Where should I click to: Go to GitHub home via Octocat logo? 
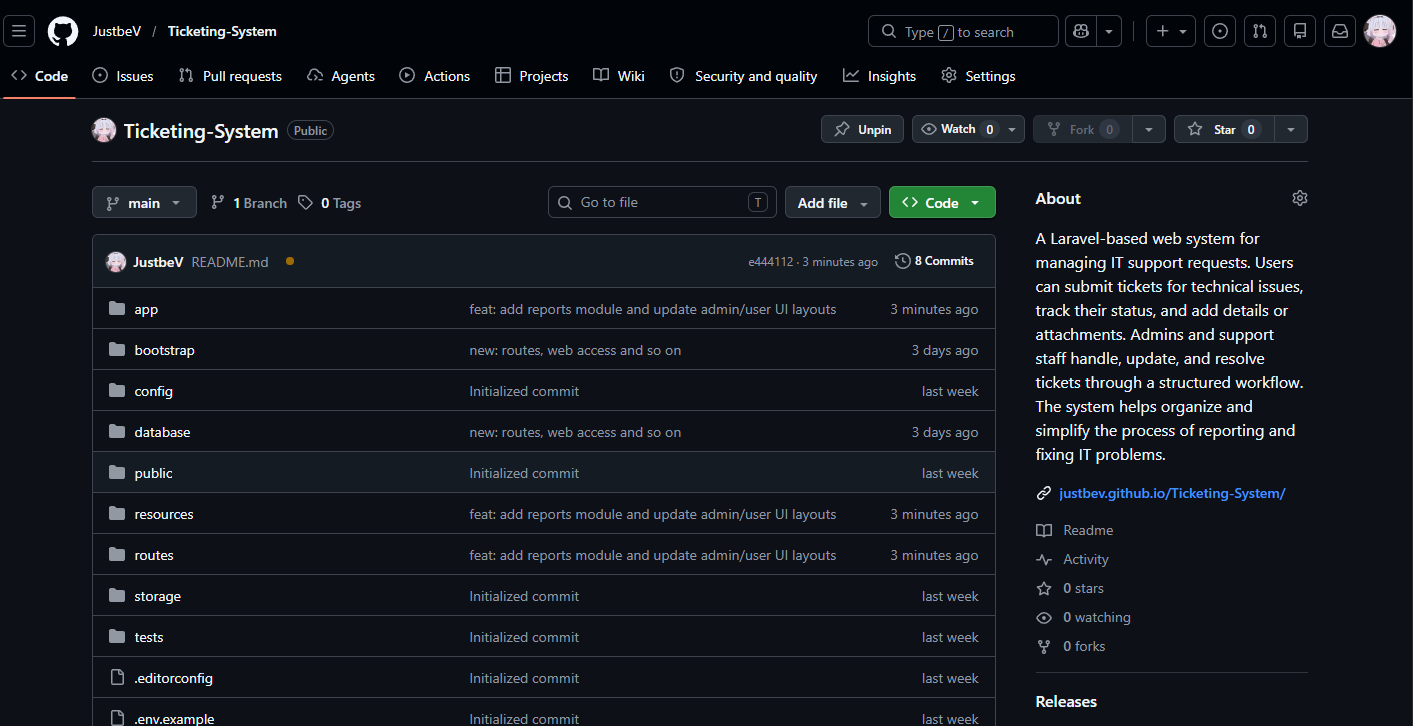(63, 31)
